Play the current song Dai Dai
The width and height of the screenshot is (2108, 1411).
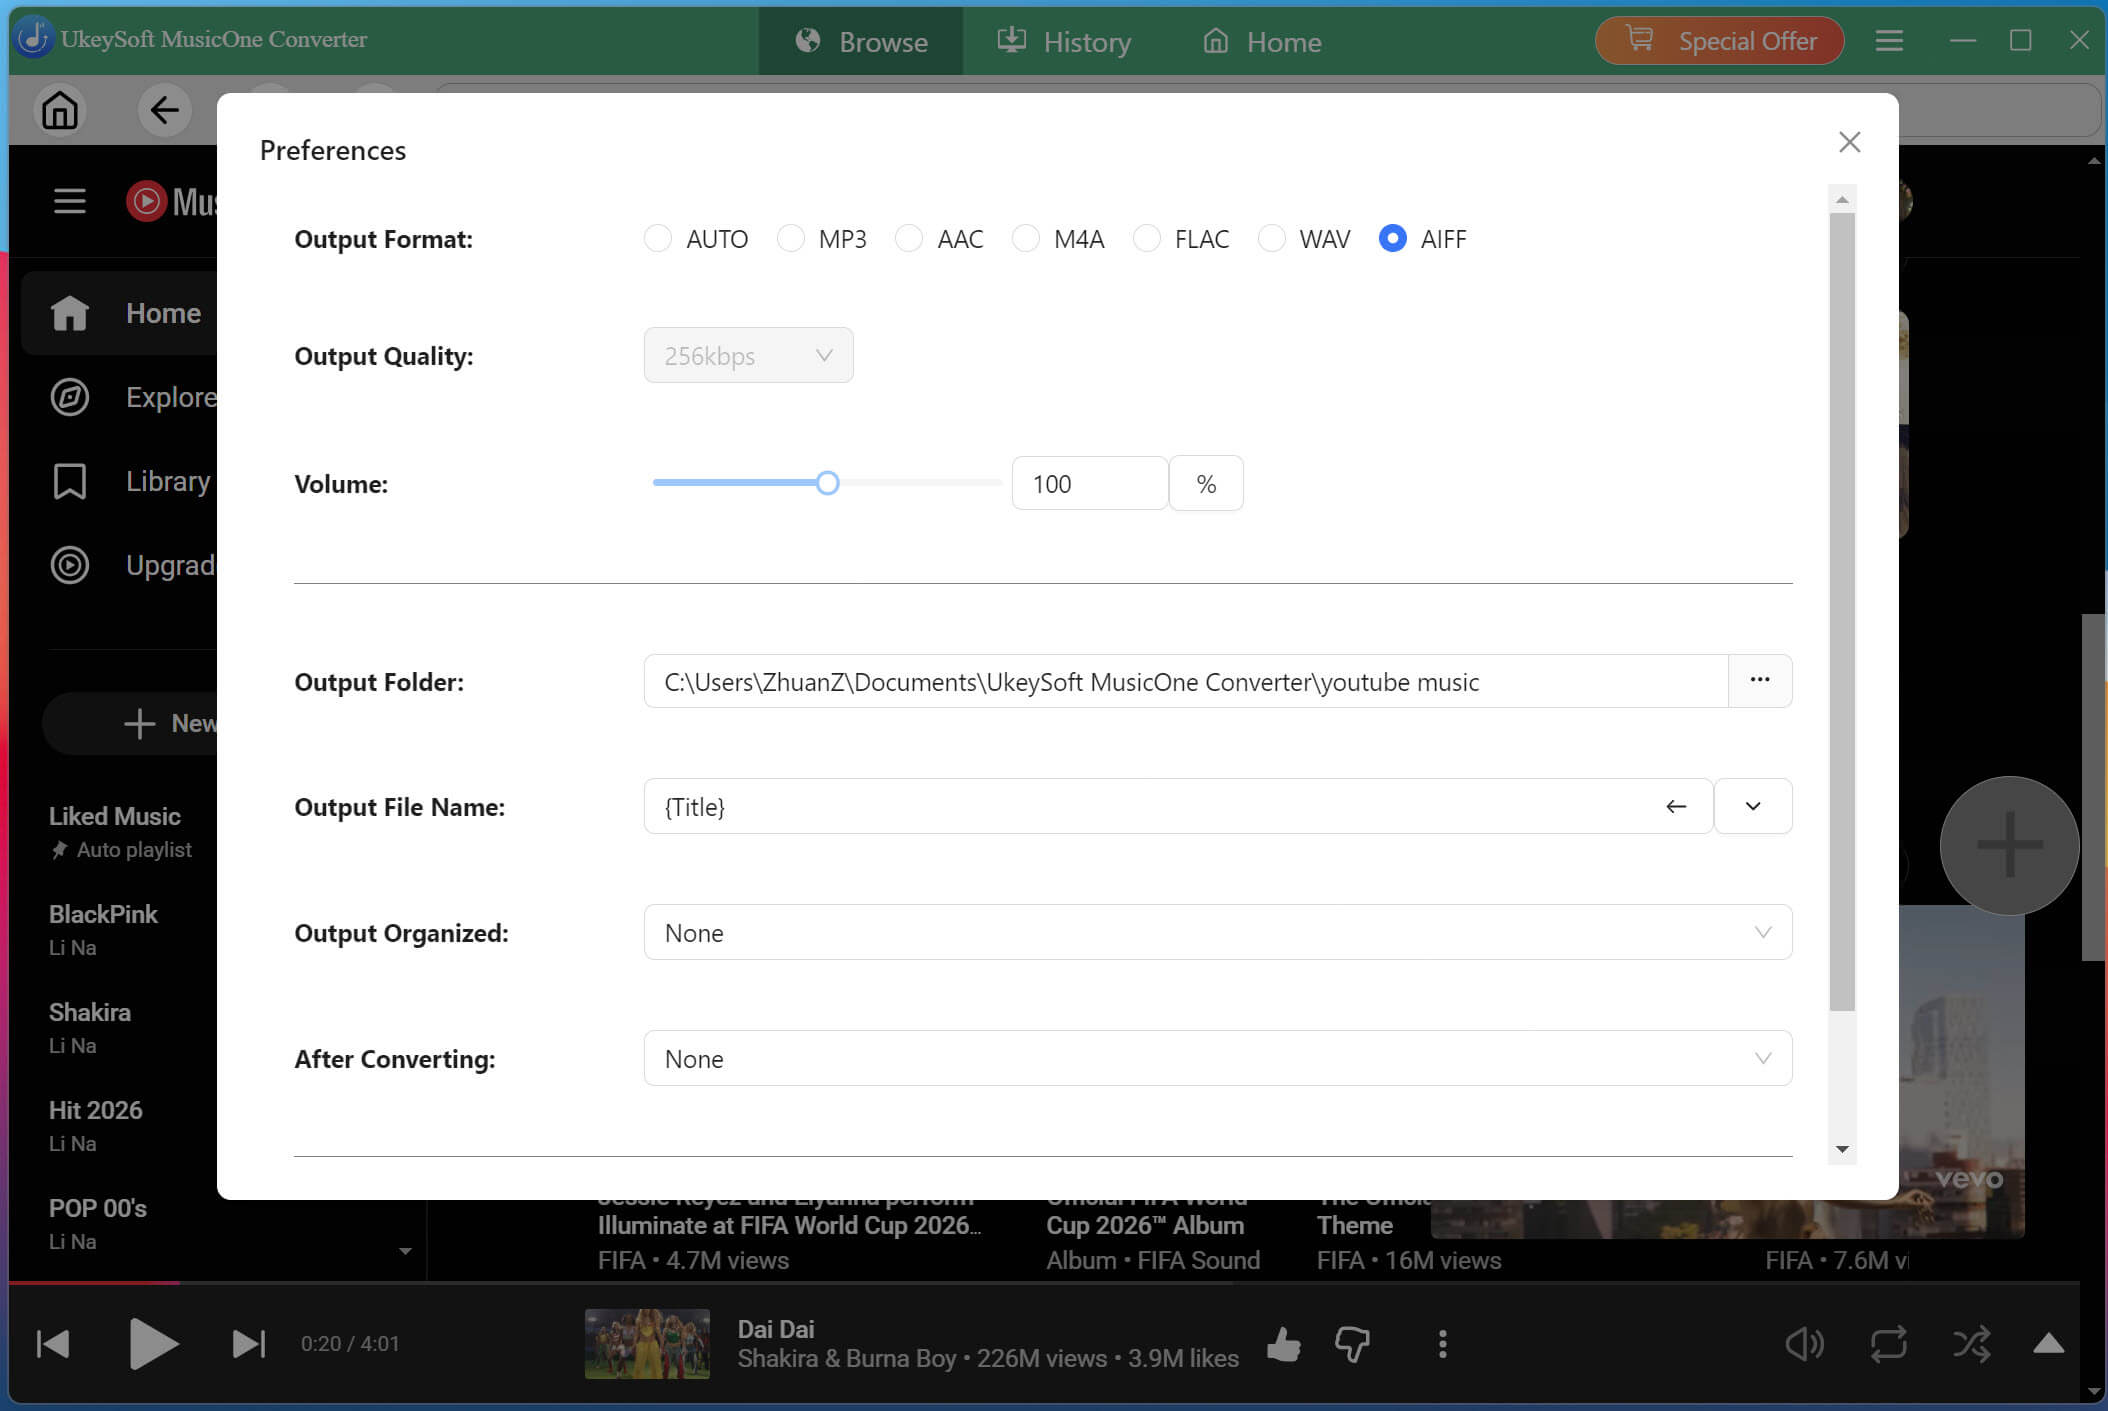click(x=153, y=1343)
